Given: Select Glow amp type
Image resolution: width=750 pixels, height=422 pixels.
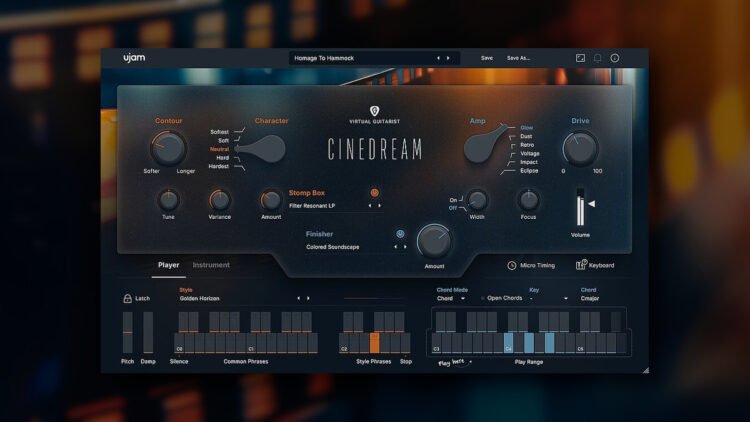Looking at the screenshot, I should click(527, 128).
